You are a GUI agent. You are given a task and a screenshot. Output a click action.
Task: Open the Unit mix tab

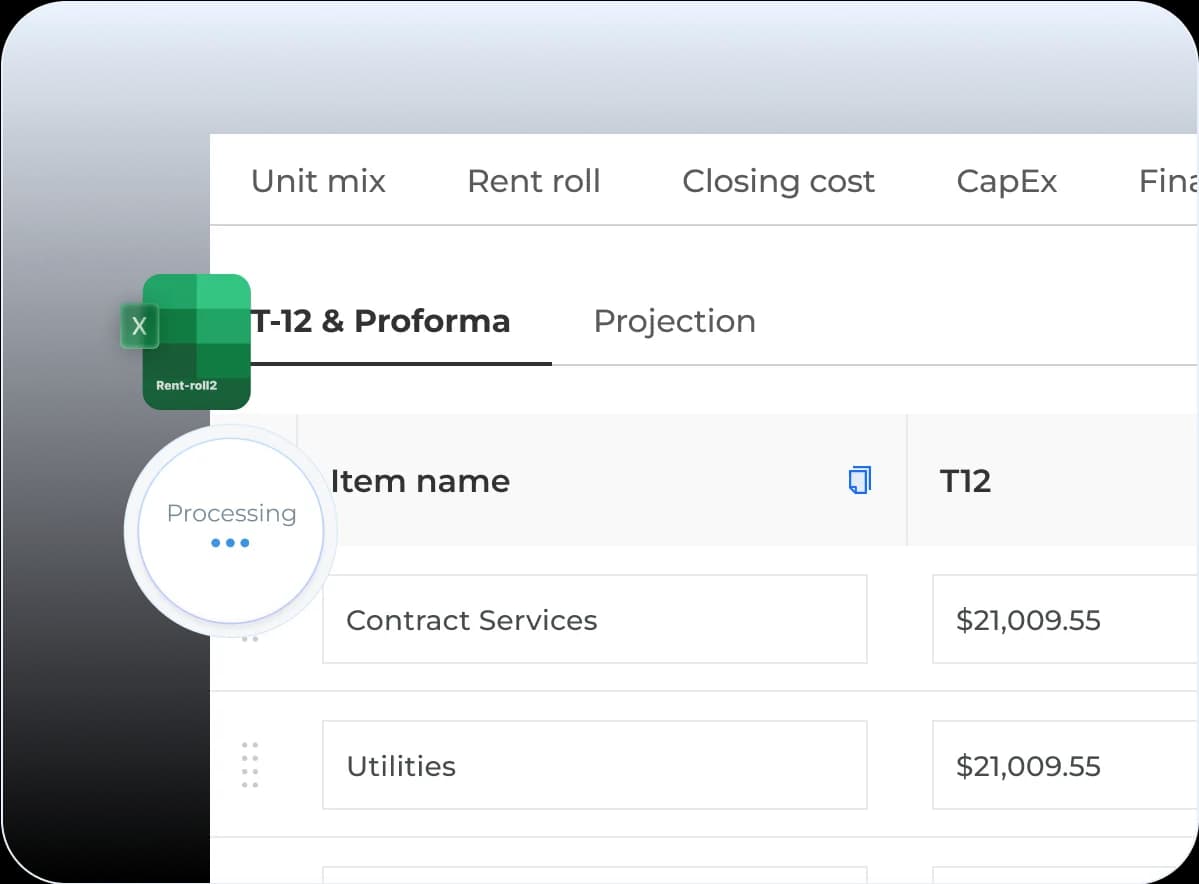318,181
